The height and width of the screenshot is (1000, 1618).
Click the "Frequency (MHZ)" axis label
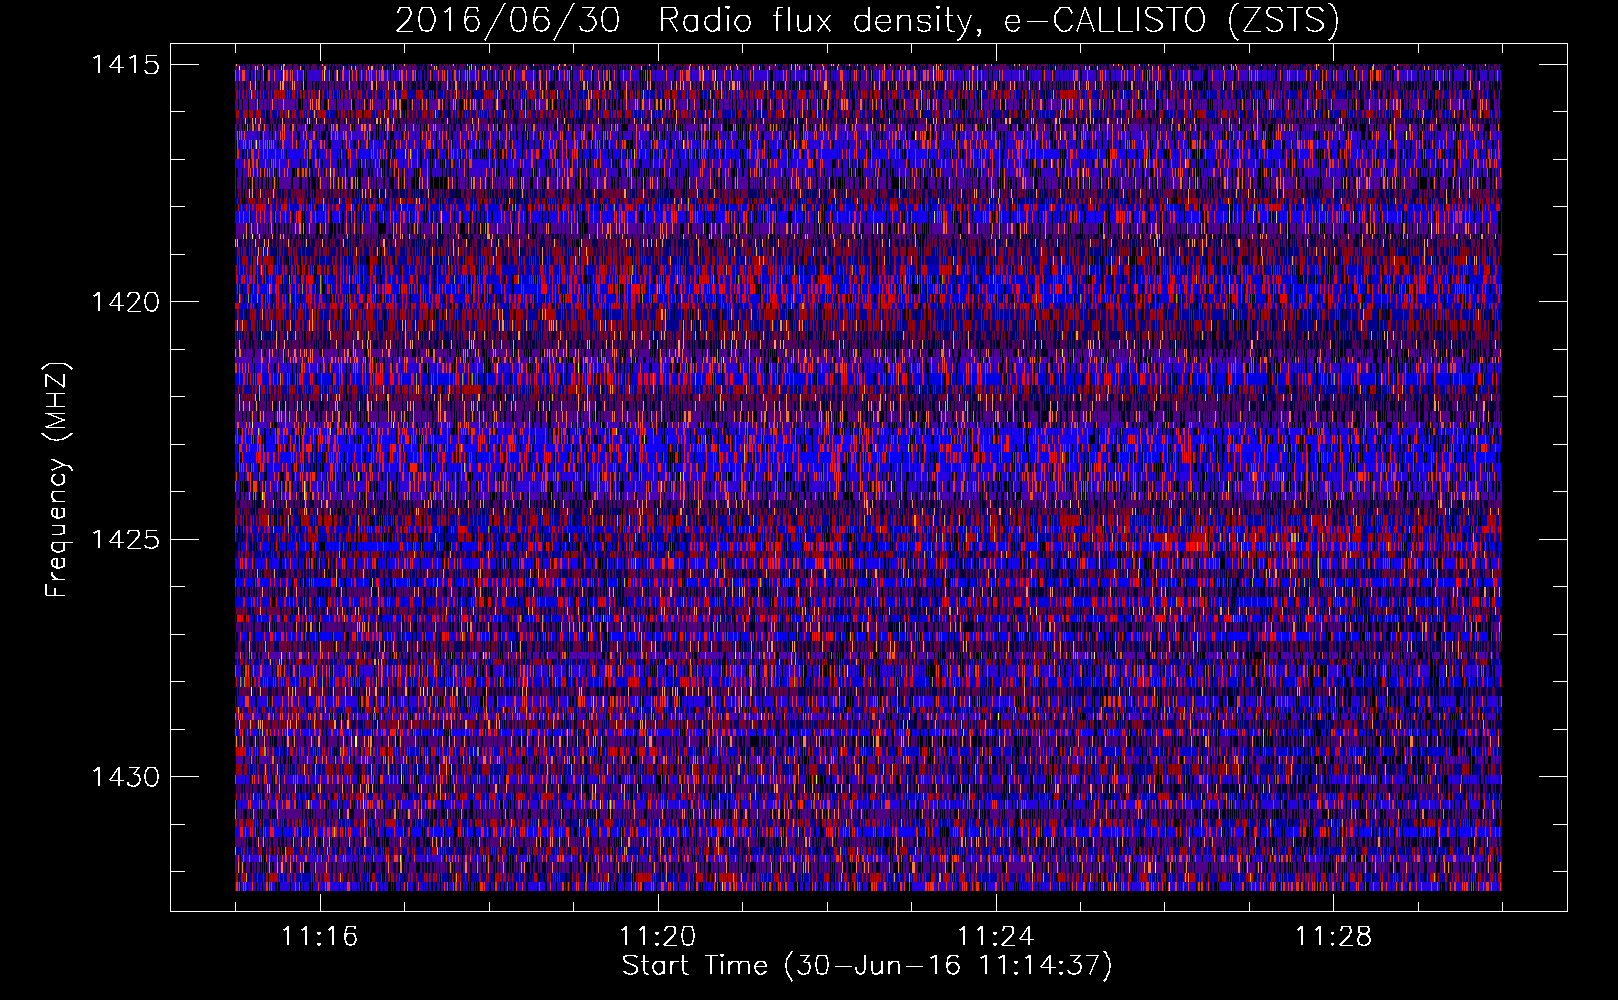pos(57,480)
